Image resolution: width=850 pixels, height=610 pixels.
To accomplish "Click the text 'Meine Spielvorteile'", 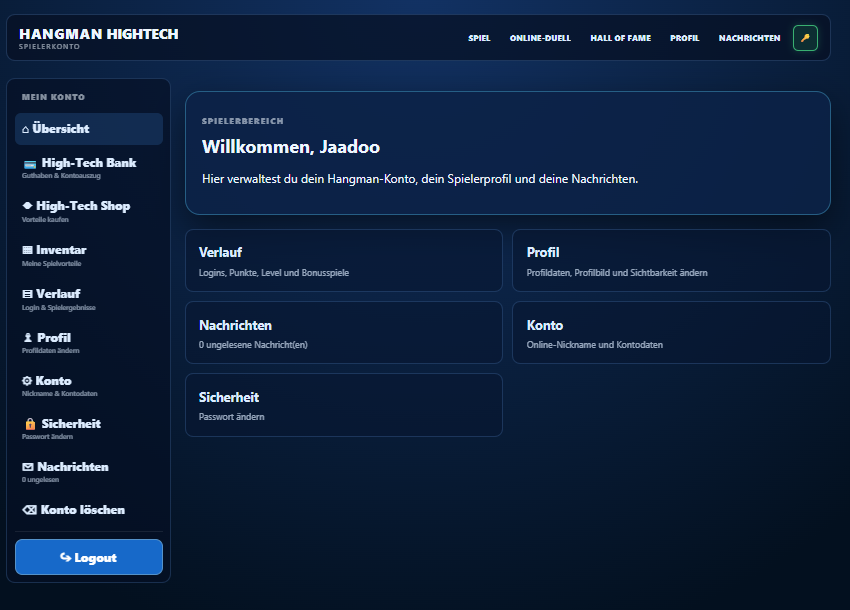I will tap(51, 264).
